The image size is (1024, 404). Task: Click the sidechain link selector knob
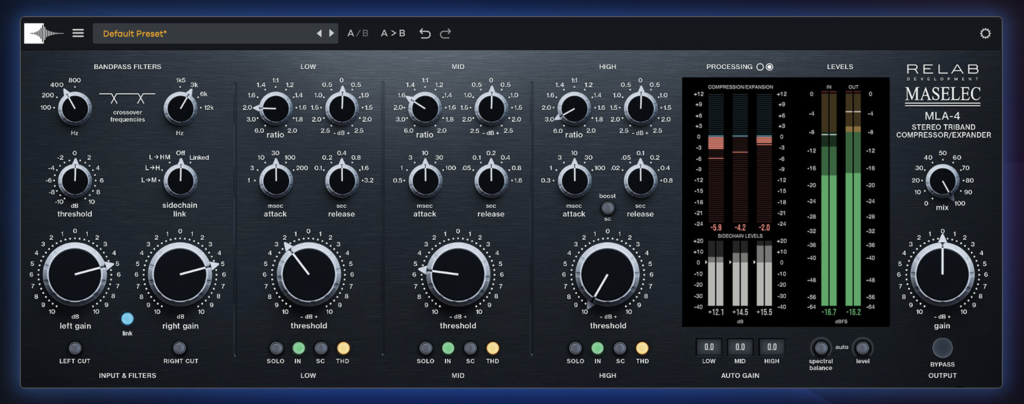(180, 180)
